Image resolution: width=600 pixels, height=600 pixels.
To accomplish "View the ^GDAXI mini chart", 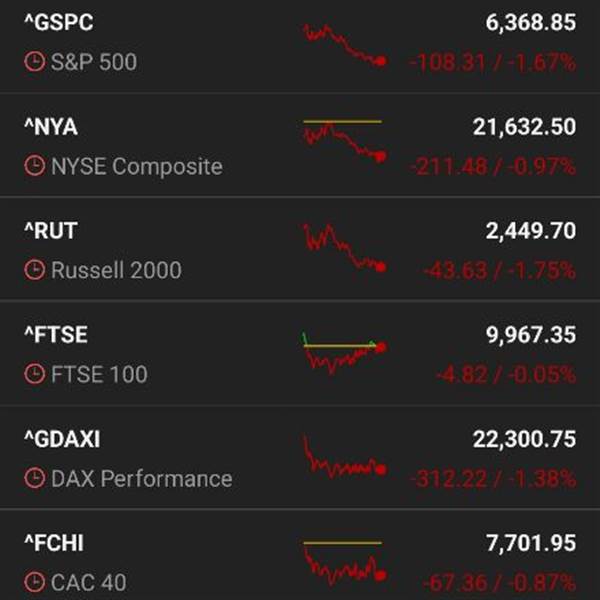I will click(x=343, y=458).
